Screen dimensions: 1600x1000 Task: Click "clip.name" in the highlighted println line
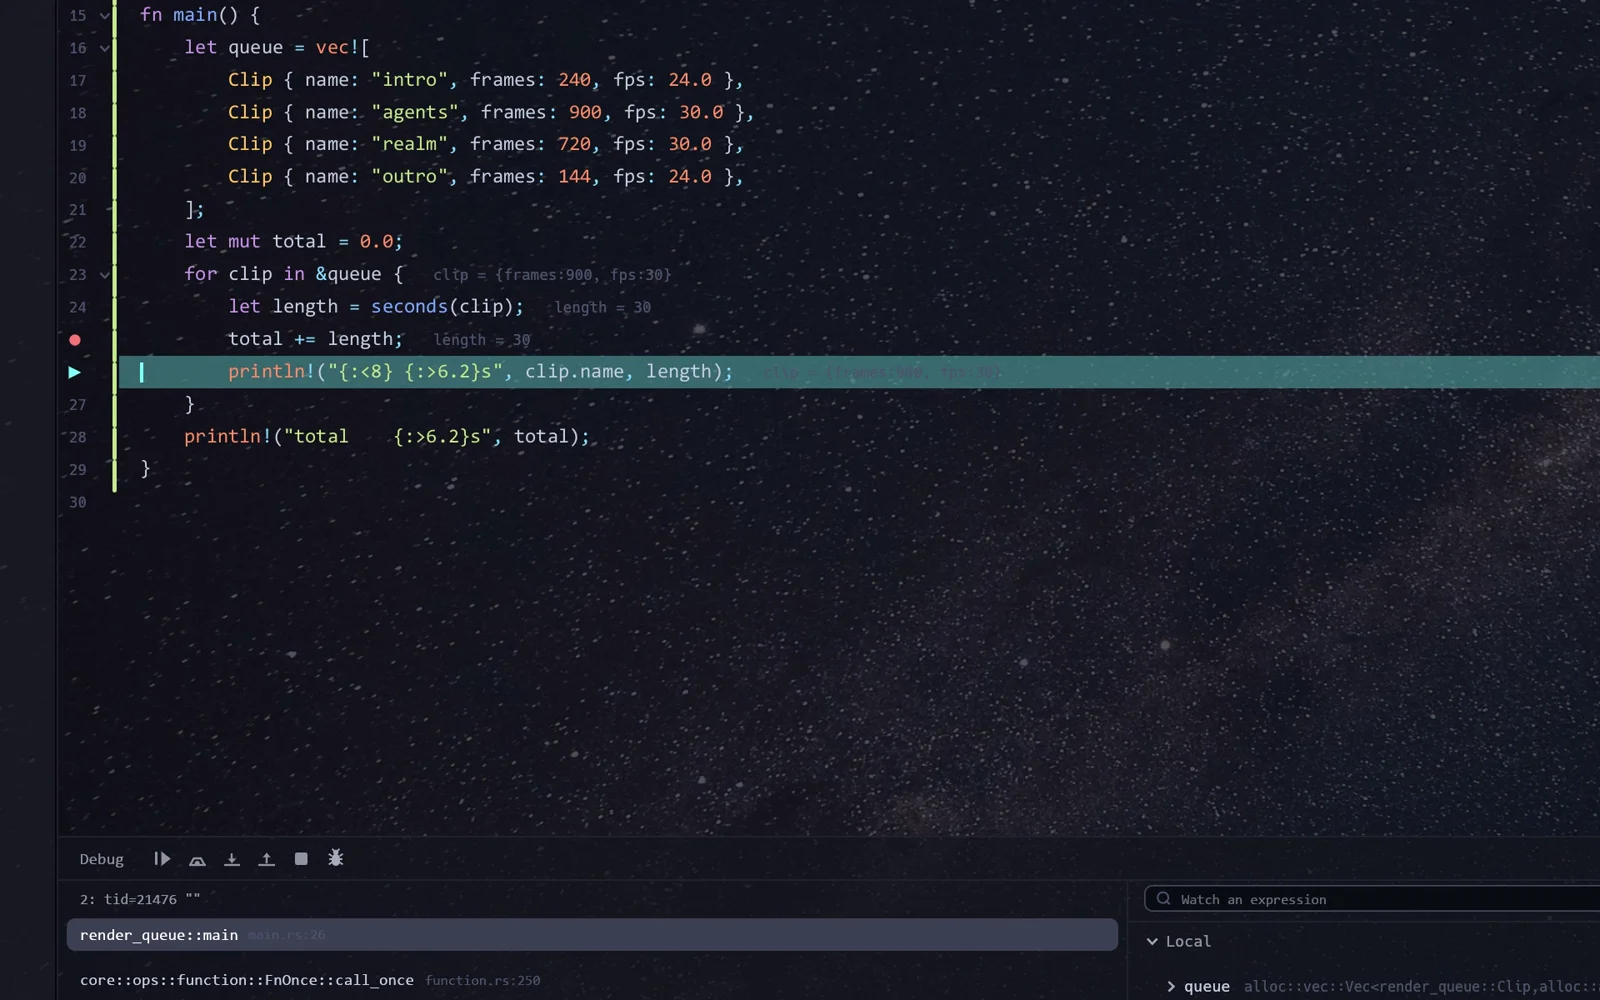point(574,372)
